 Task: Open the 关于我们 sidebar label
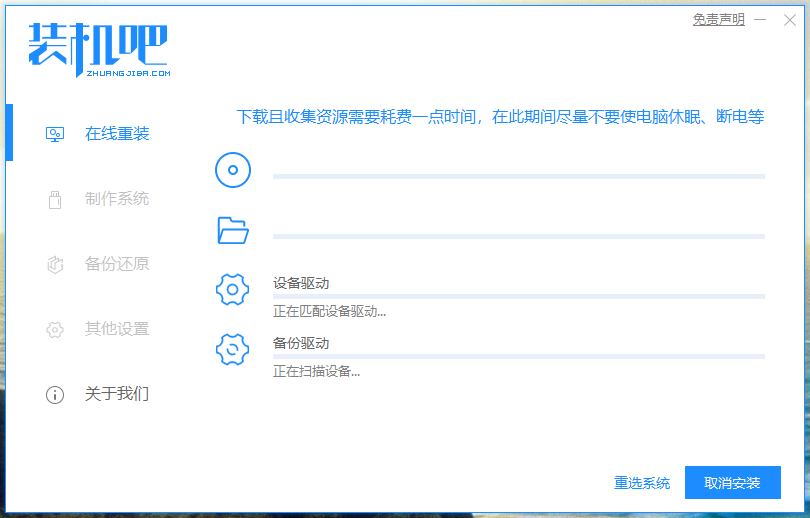pos(117,394)
